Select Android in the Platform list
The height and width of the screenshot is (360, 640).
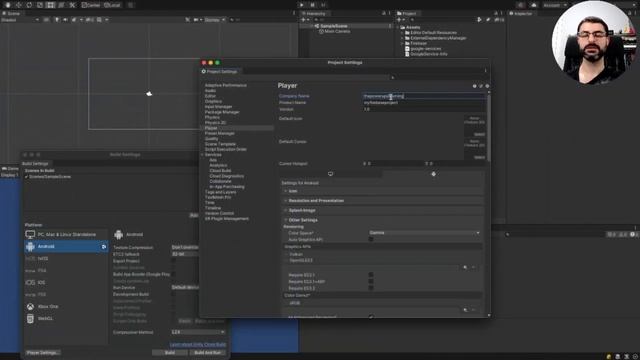(x=66, y=247)
